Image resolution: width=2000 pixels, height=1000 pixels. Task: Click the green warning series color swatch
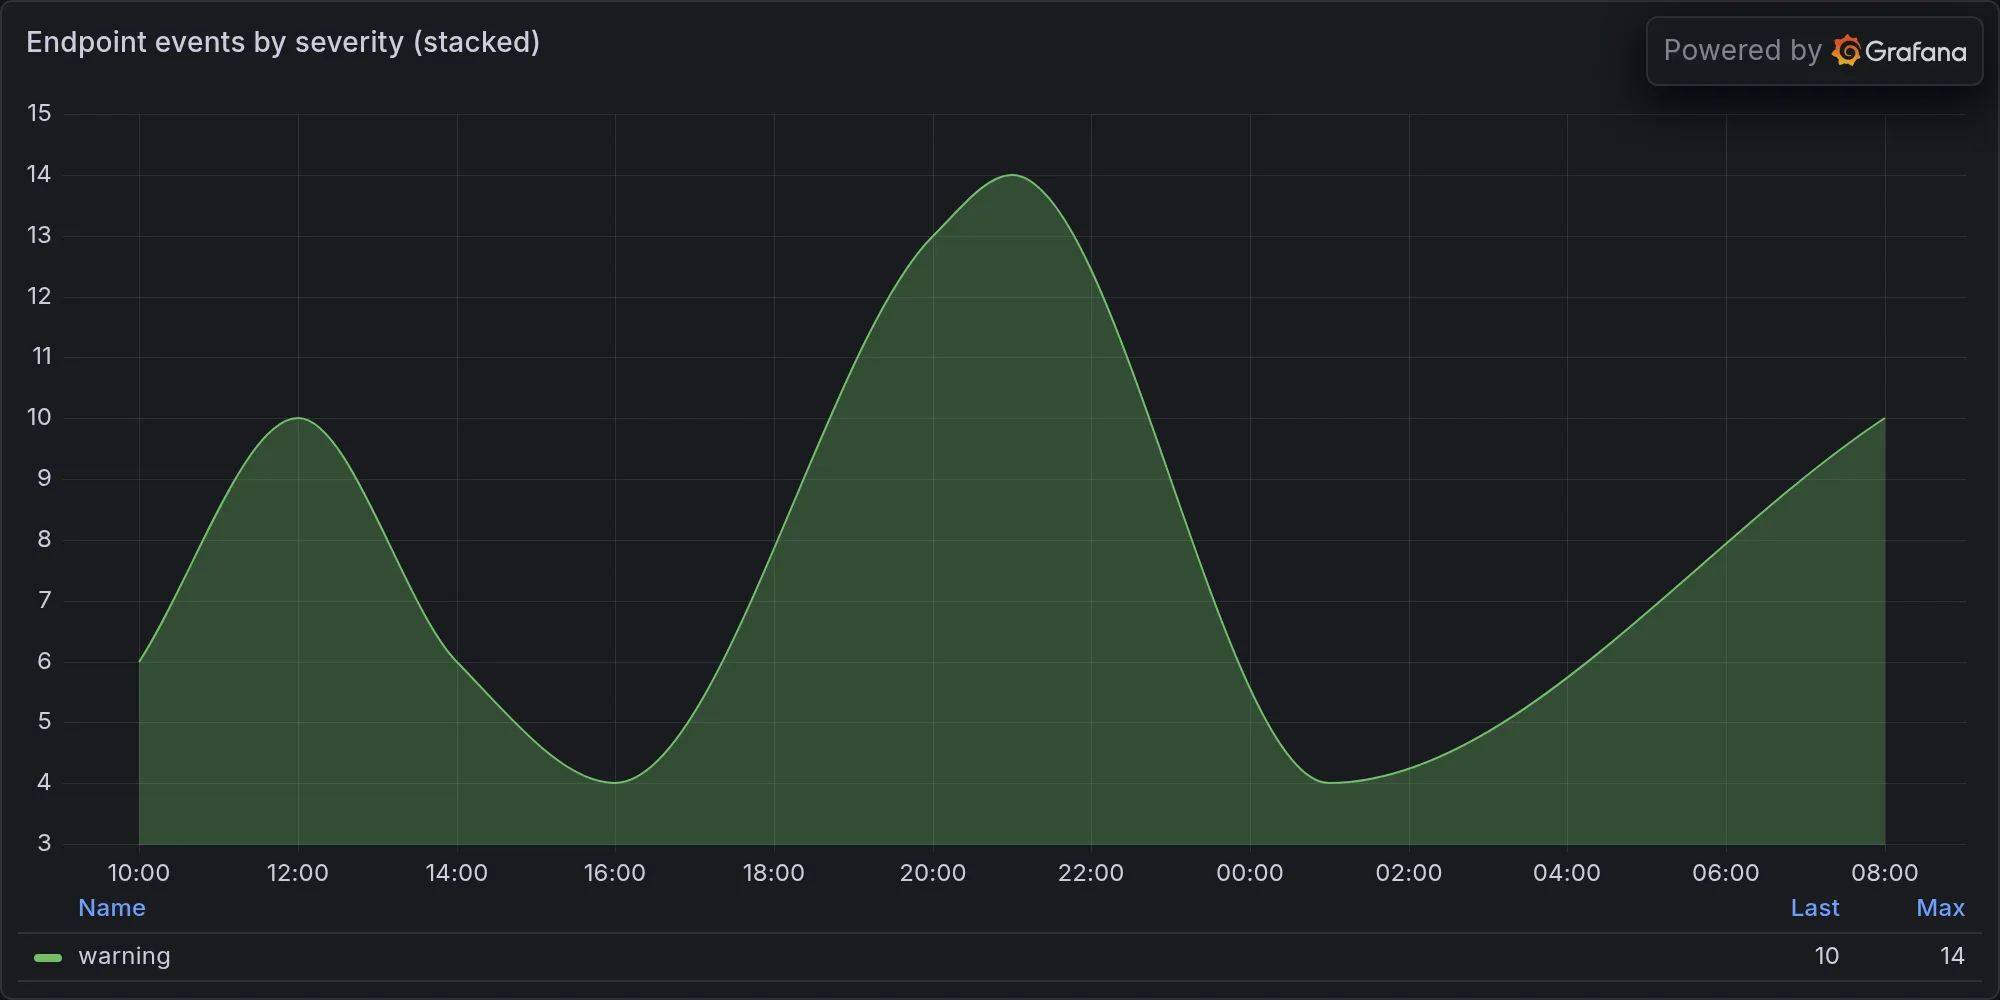click(x=48, y=957)
